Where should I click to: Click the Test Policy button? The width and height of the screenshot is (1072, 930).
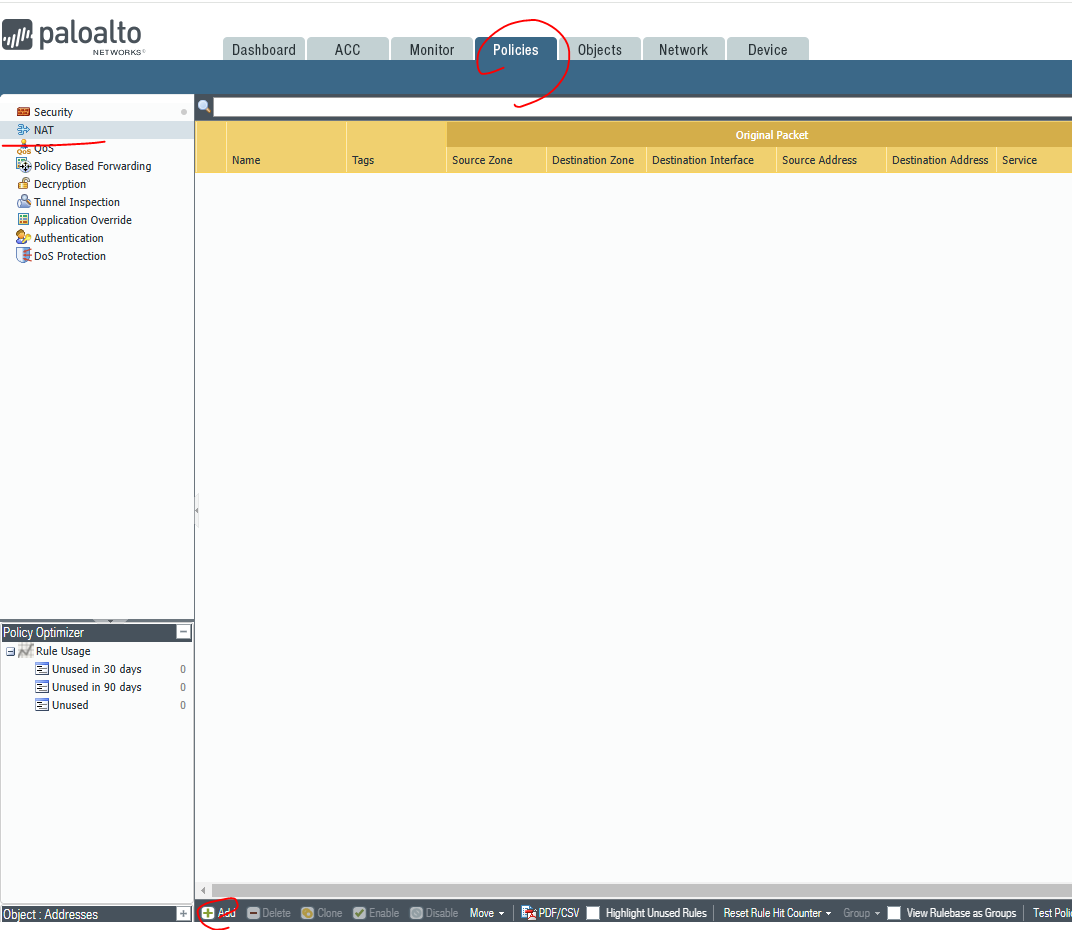(x=1051, y=913)
